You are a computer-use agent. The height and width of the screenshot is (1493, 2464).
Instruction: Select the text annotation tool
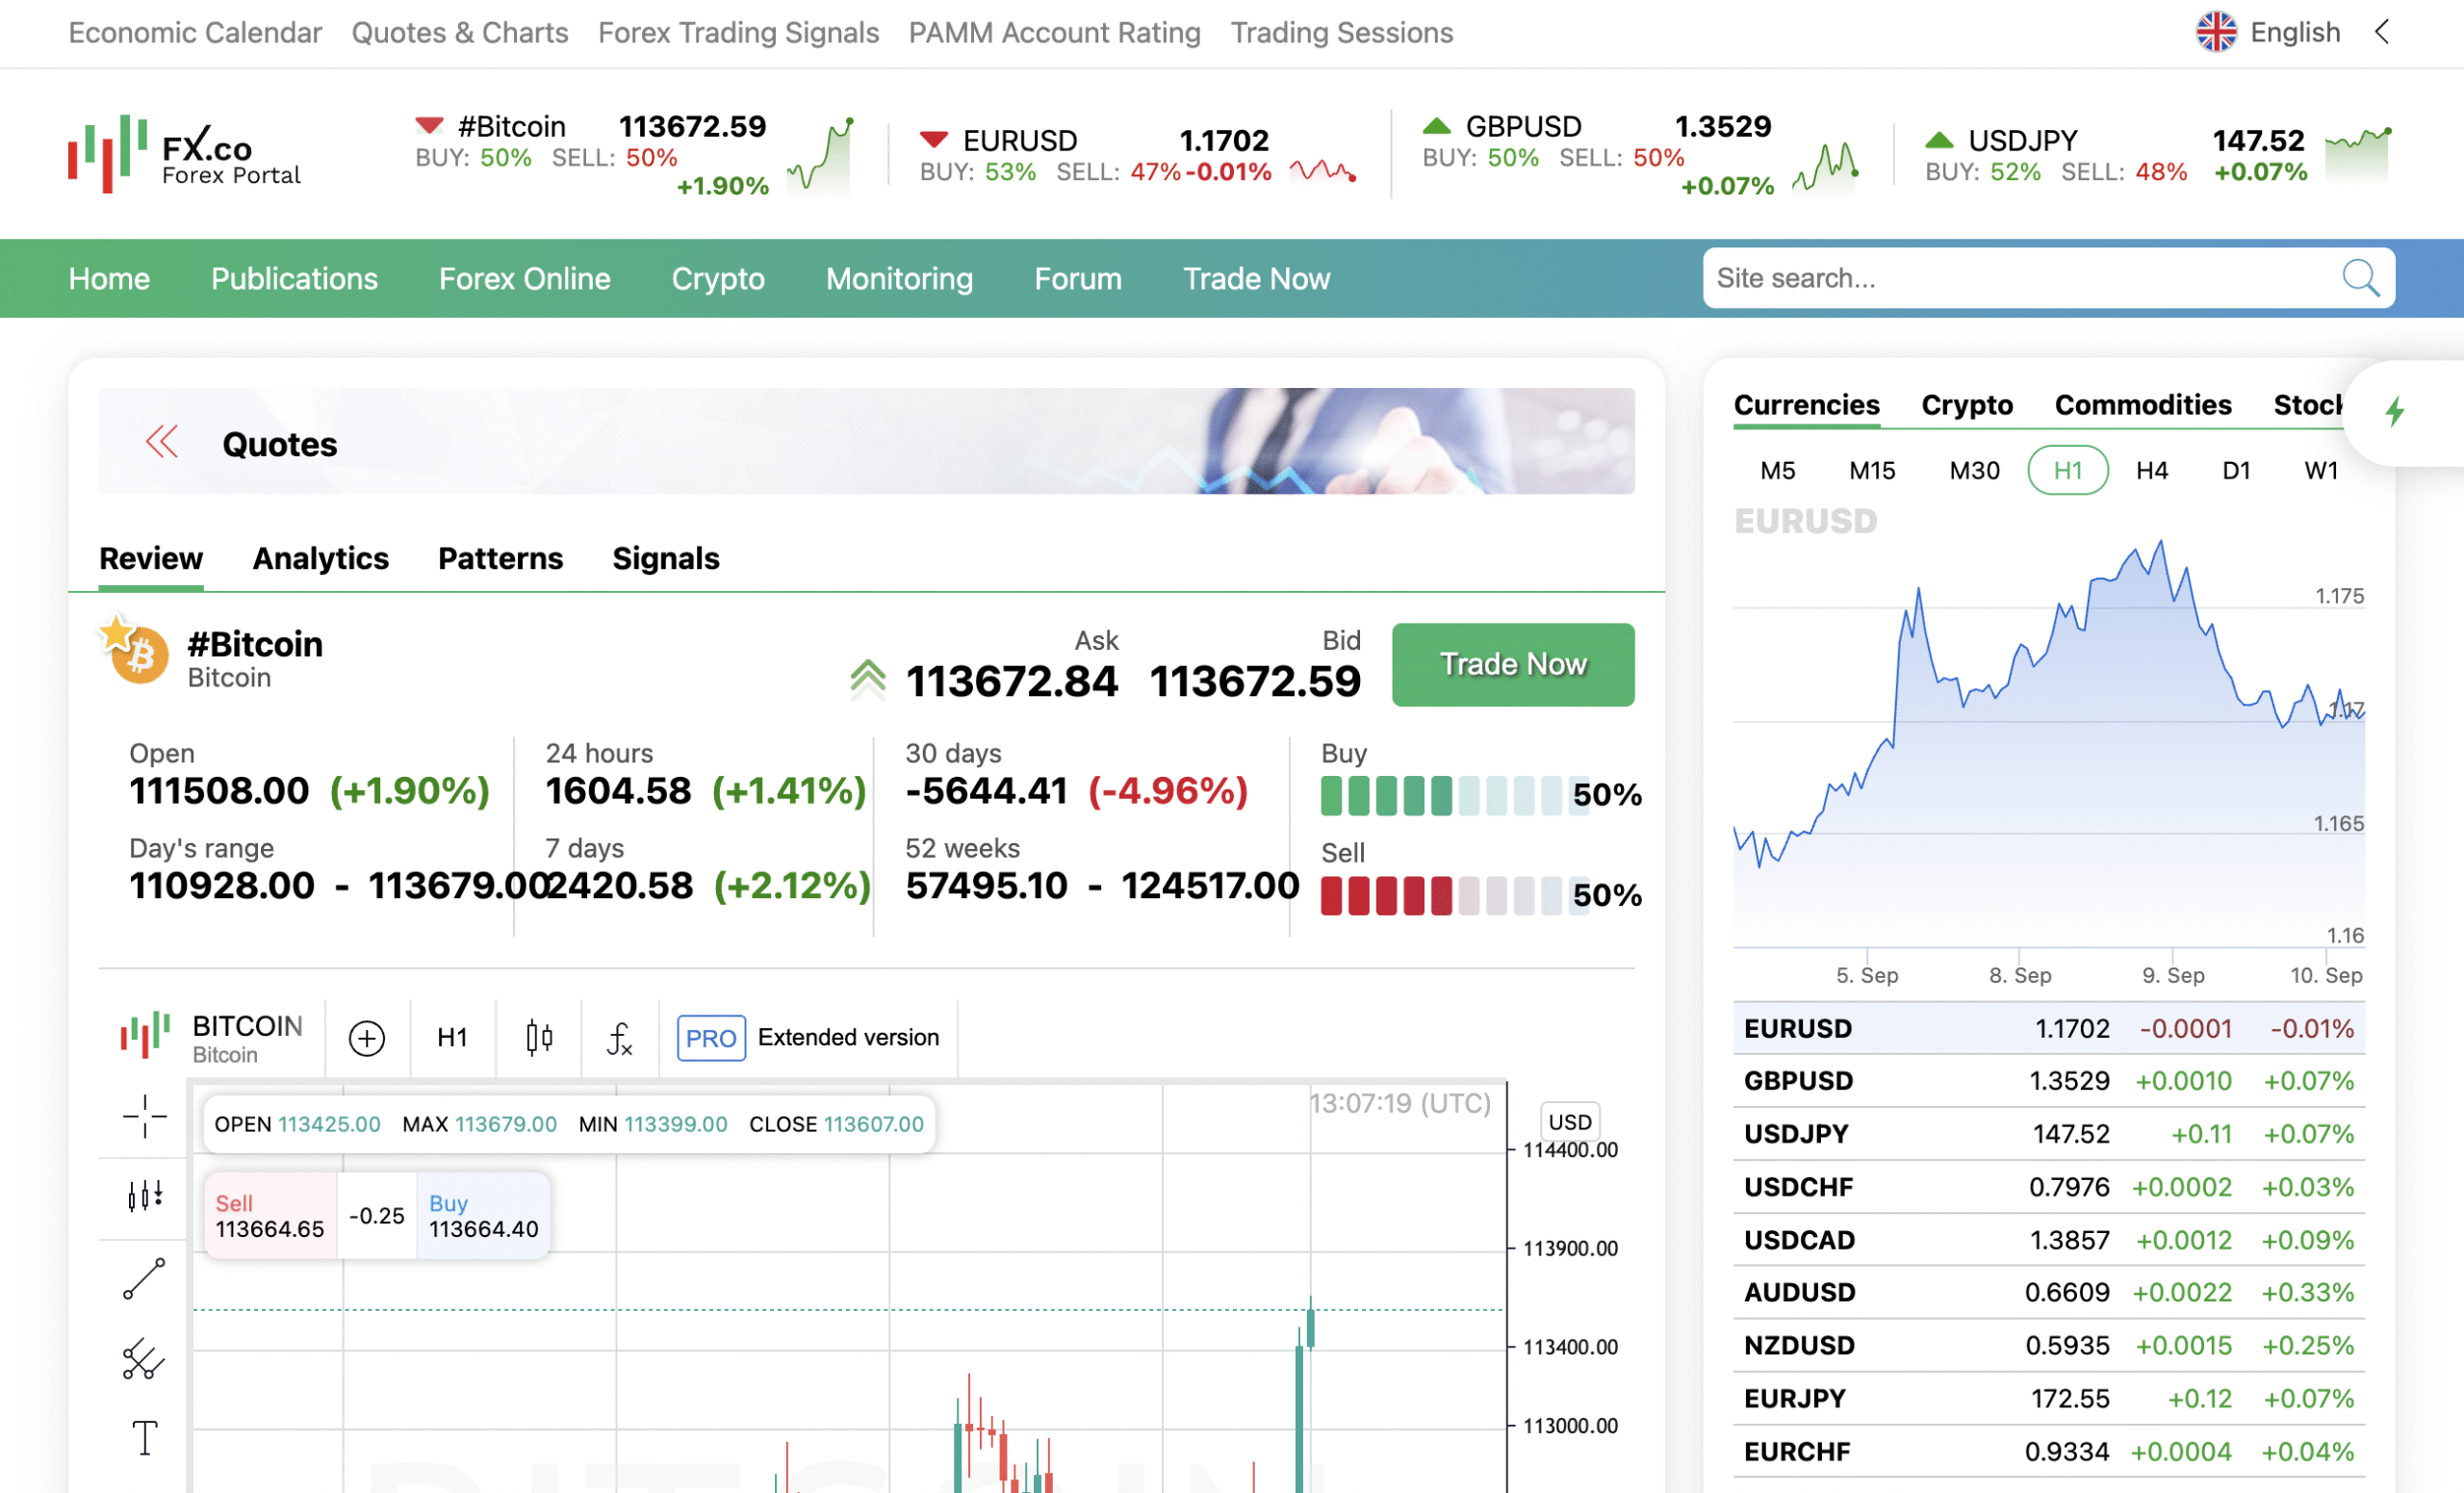(x=145, y=1438)
